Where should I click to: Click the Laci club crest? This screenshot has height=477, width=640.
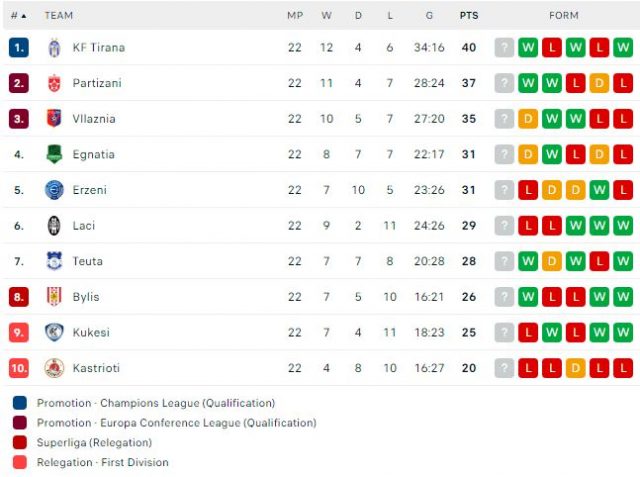(54, 226)
